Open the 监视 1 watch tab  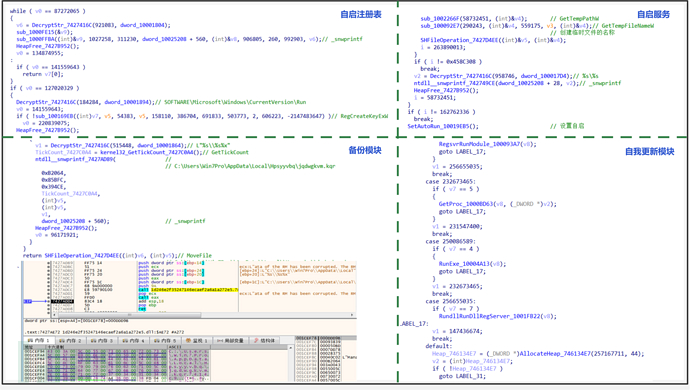198,341
